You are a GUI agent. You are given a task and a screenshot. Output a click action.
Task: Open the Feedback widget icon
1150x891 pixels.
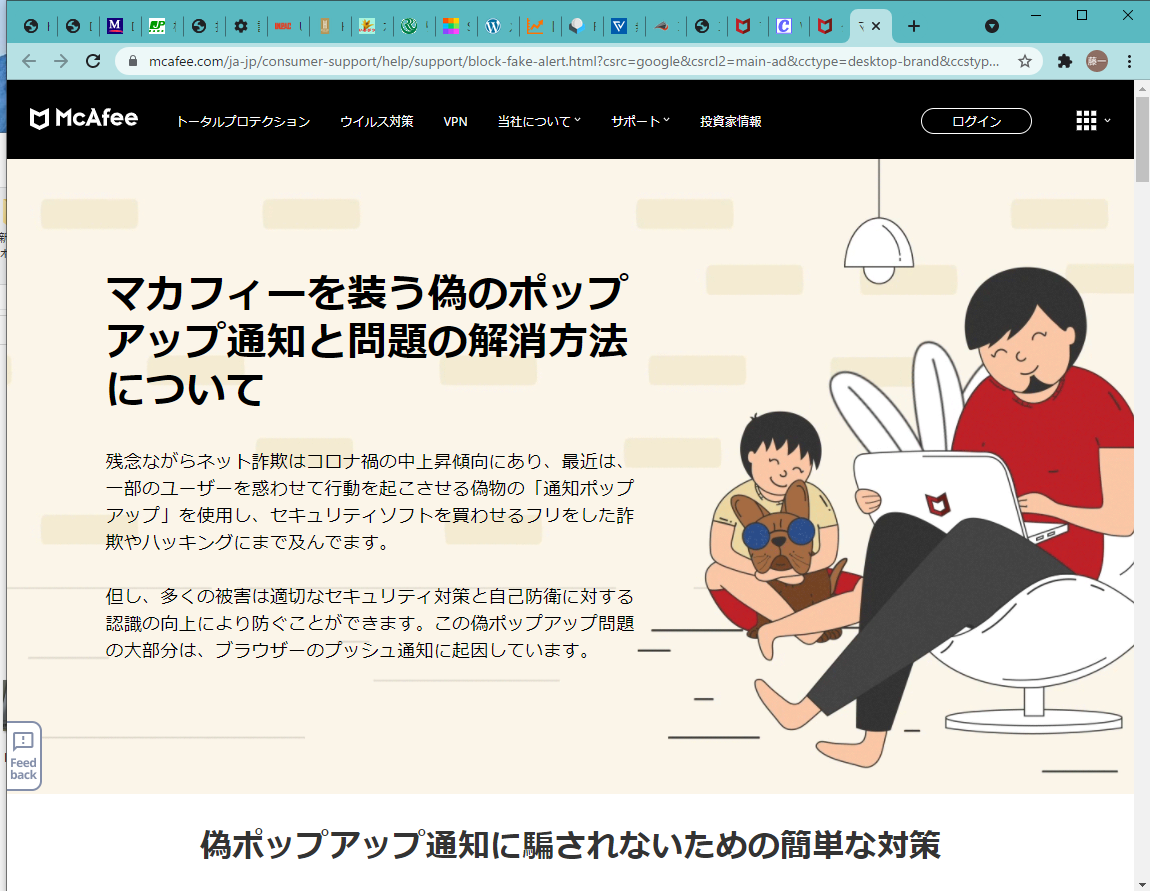tap(24, 755)
